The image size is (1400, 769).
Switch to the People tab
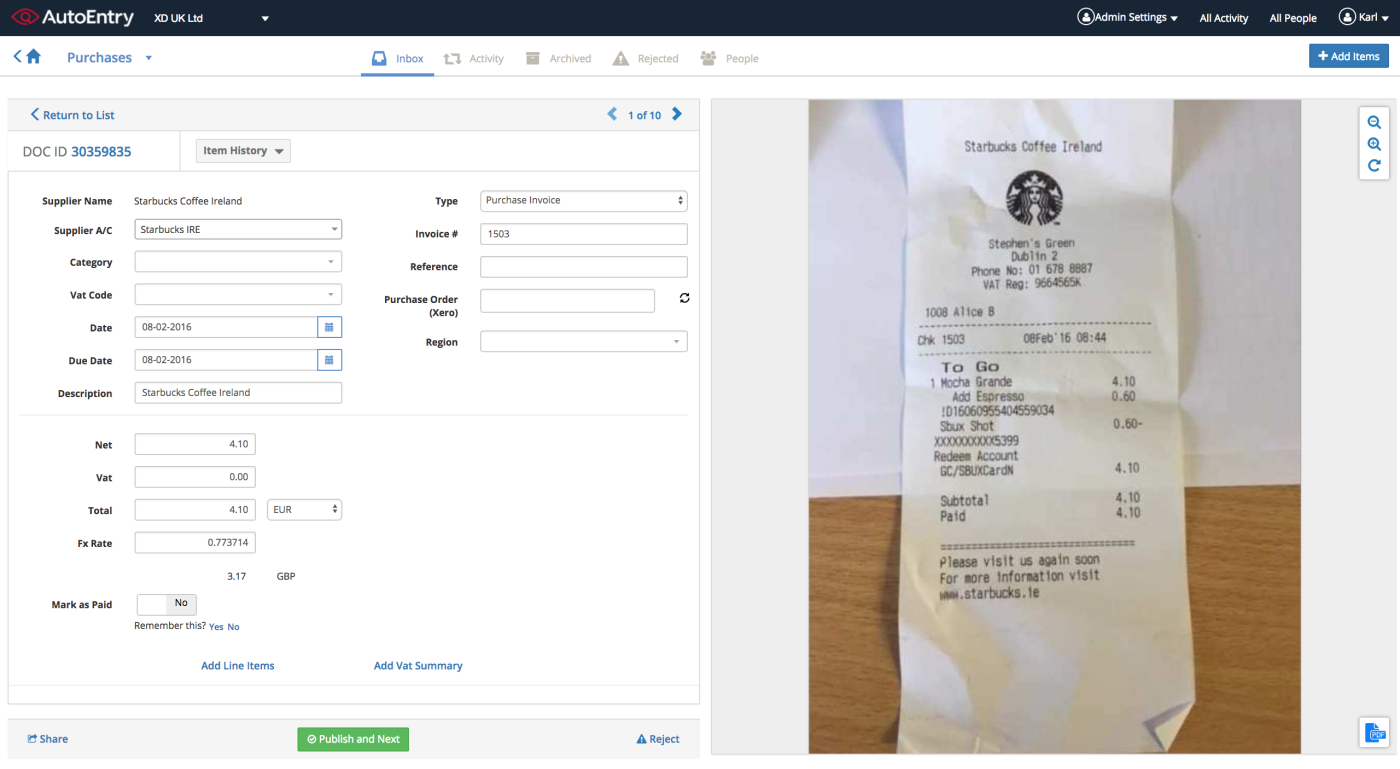click(x=729, y=59)
